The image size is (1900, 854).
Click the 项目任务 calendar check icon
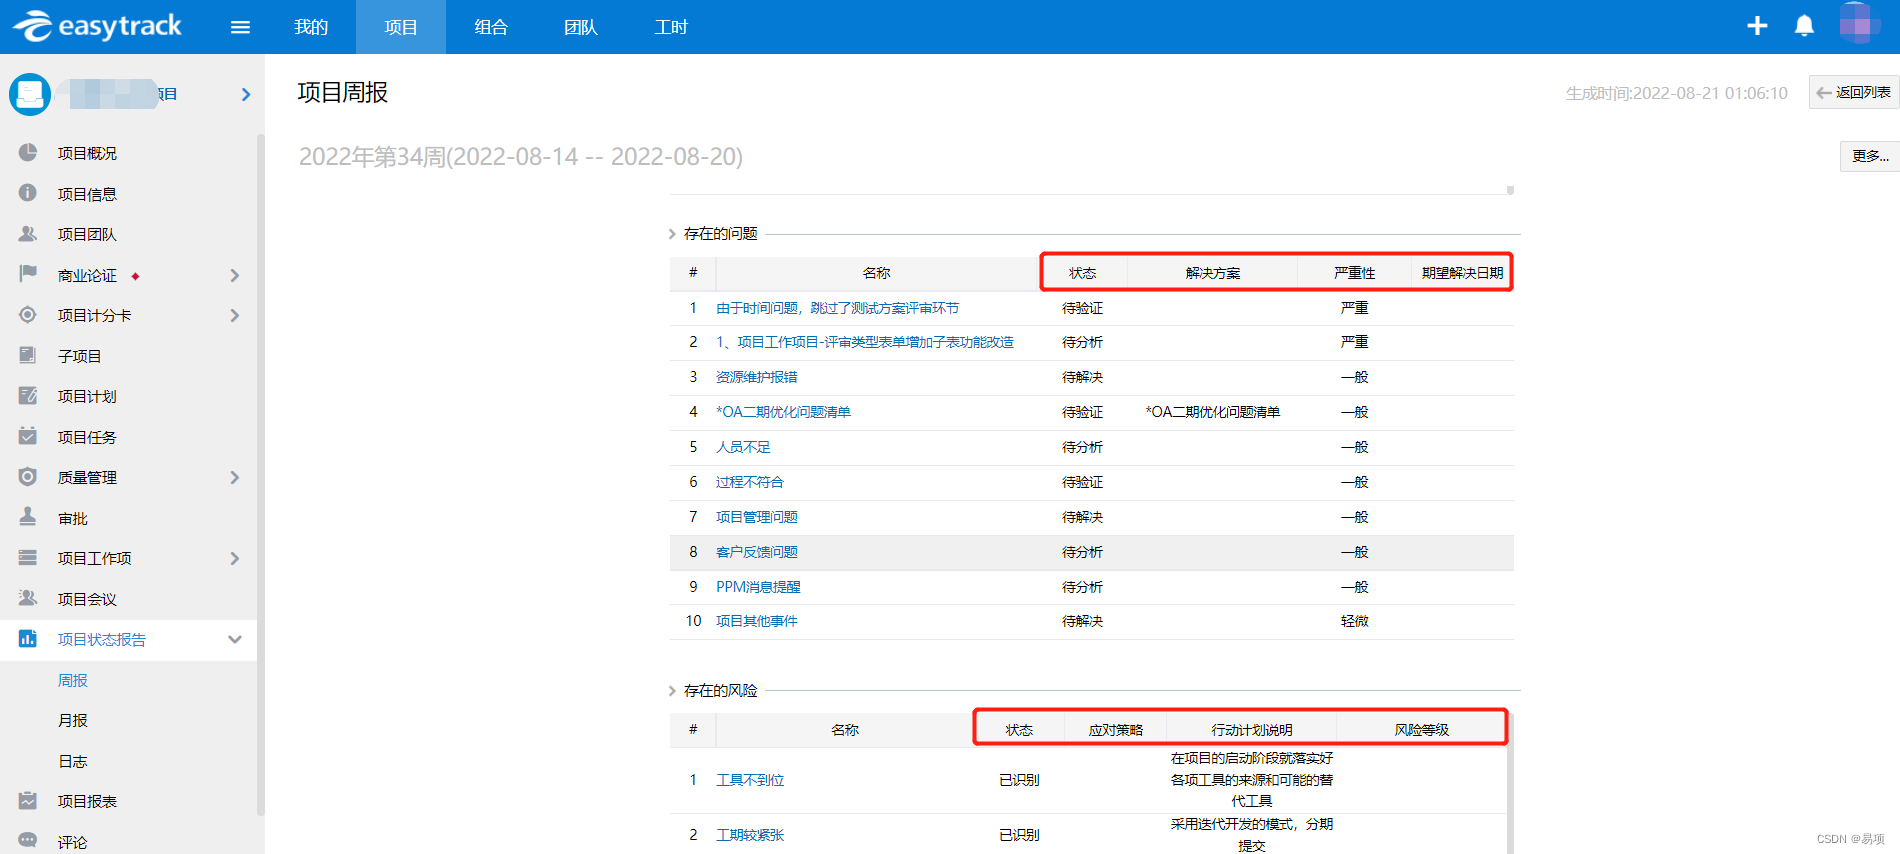[x=28, y=436]
